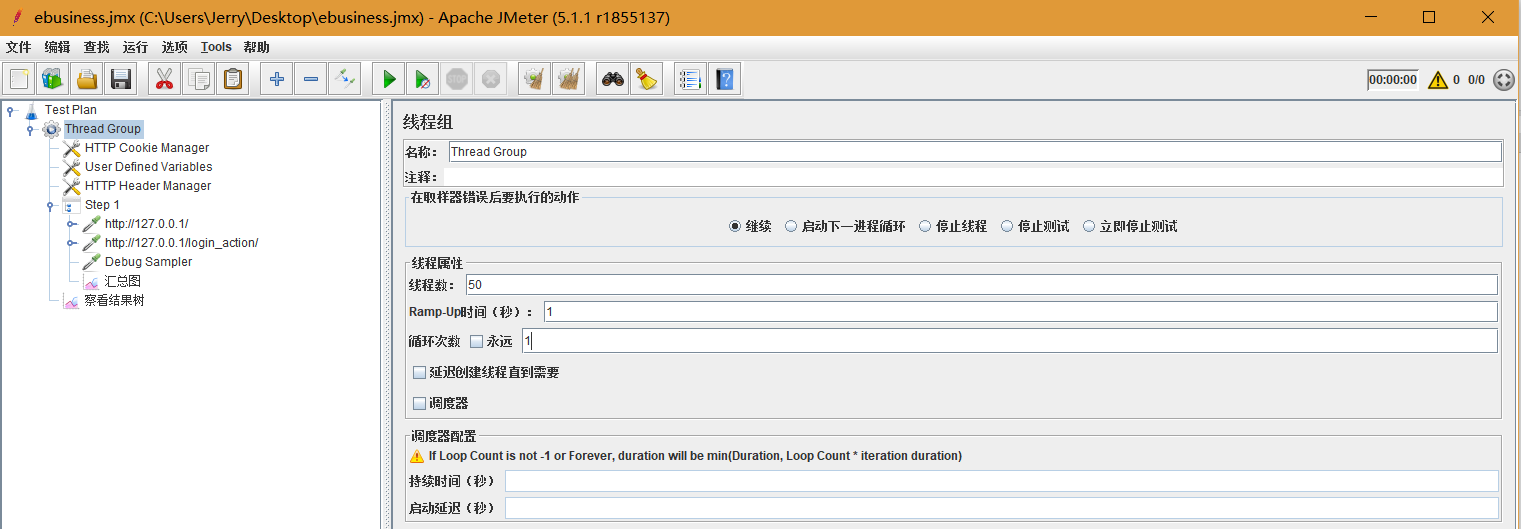1521x529 pixels.
Task: Select the 汇总图 listener
Action: (122, 281)
